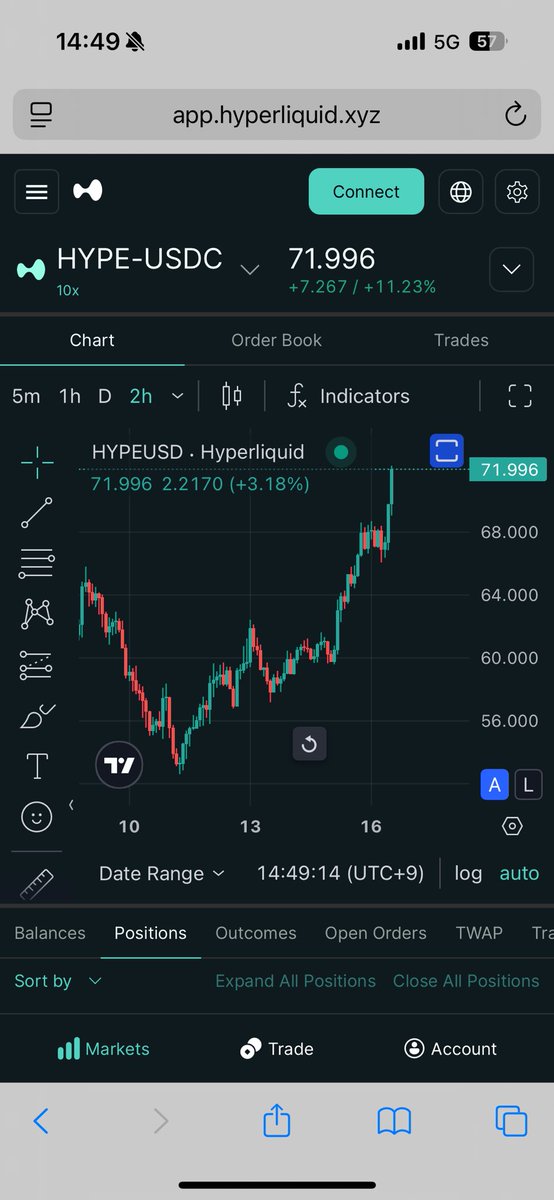
Task: Switch to the TWAP tab
Action: [479, 933]
